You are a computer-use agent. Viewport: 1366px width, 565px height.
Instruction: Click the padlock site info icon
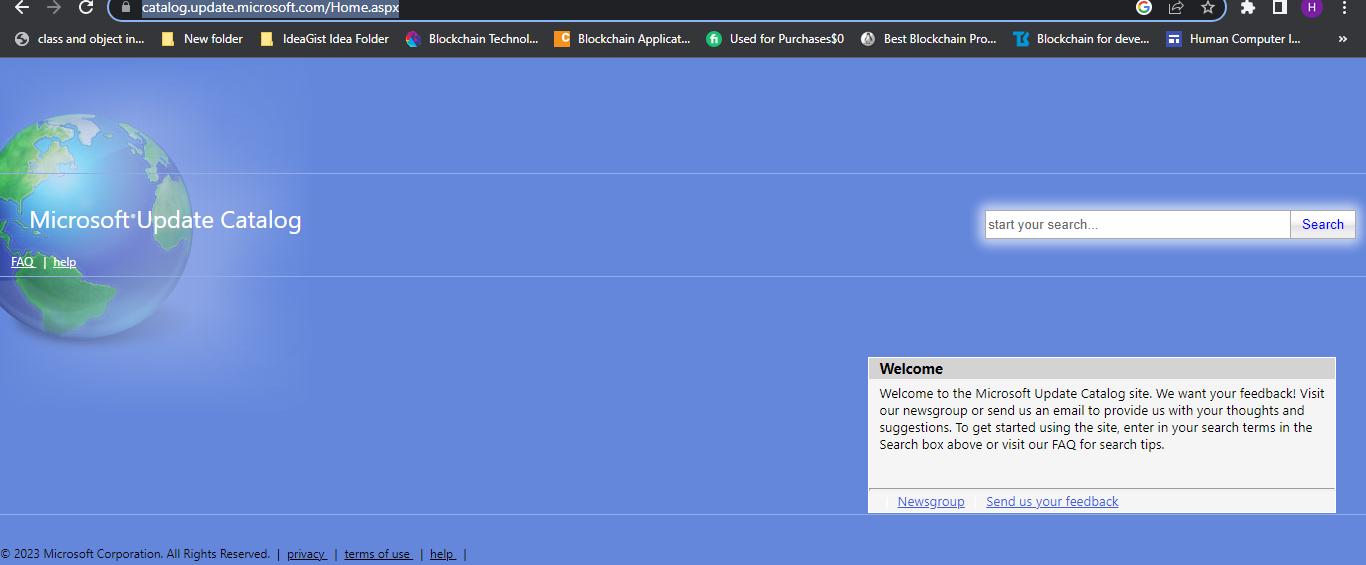tap(125, 8)
